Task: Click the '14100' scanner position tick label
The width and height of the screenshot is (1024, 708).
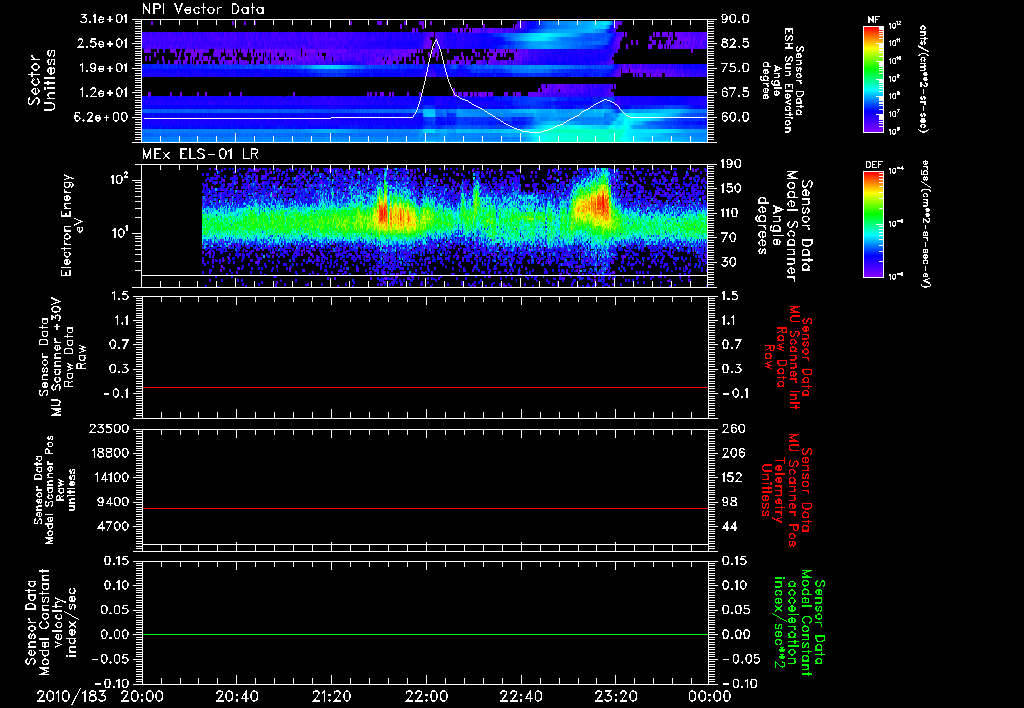Action: click(x=109, y=477)
